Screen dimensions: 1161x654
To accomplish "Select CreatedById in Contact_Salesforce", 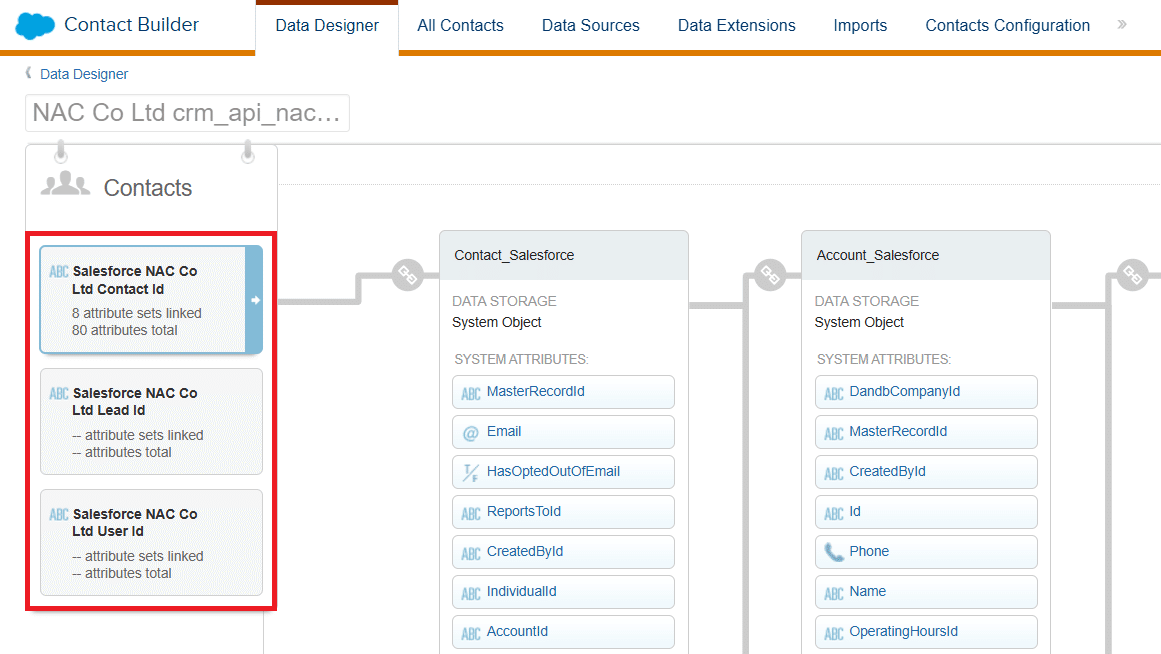I will pyautogui.click(x=563, y=552).
